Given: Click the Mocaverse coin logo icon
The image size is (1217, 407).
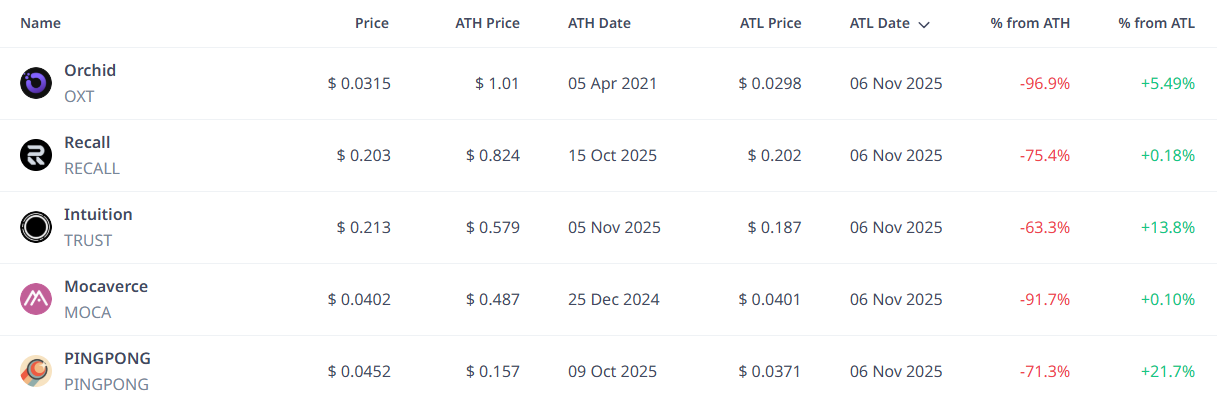Looking at the screenshot, I should tap(36, 299).
